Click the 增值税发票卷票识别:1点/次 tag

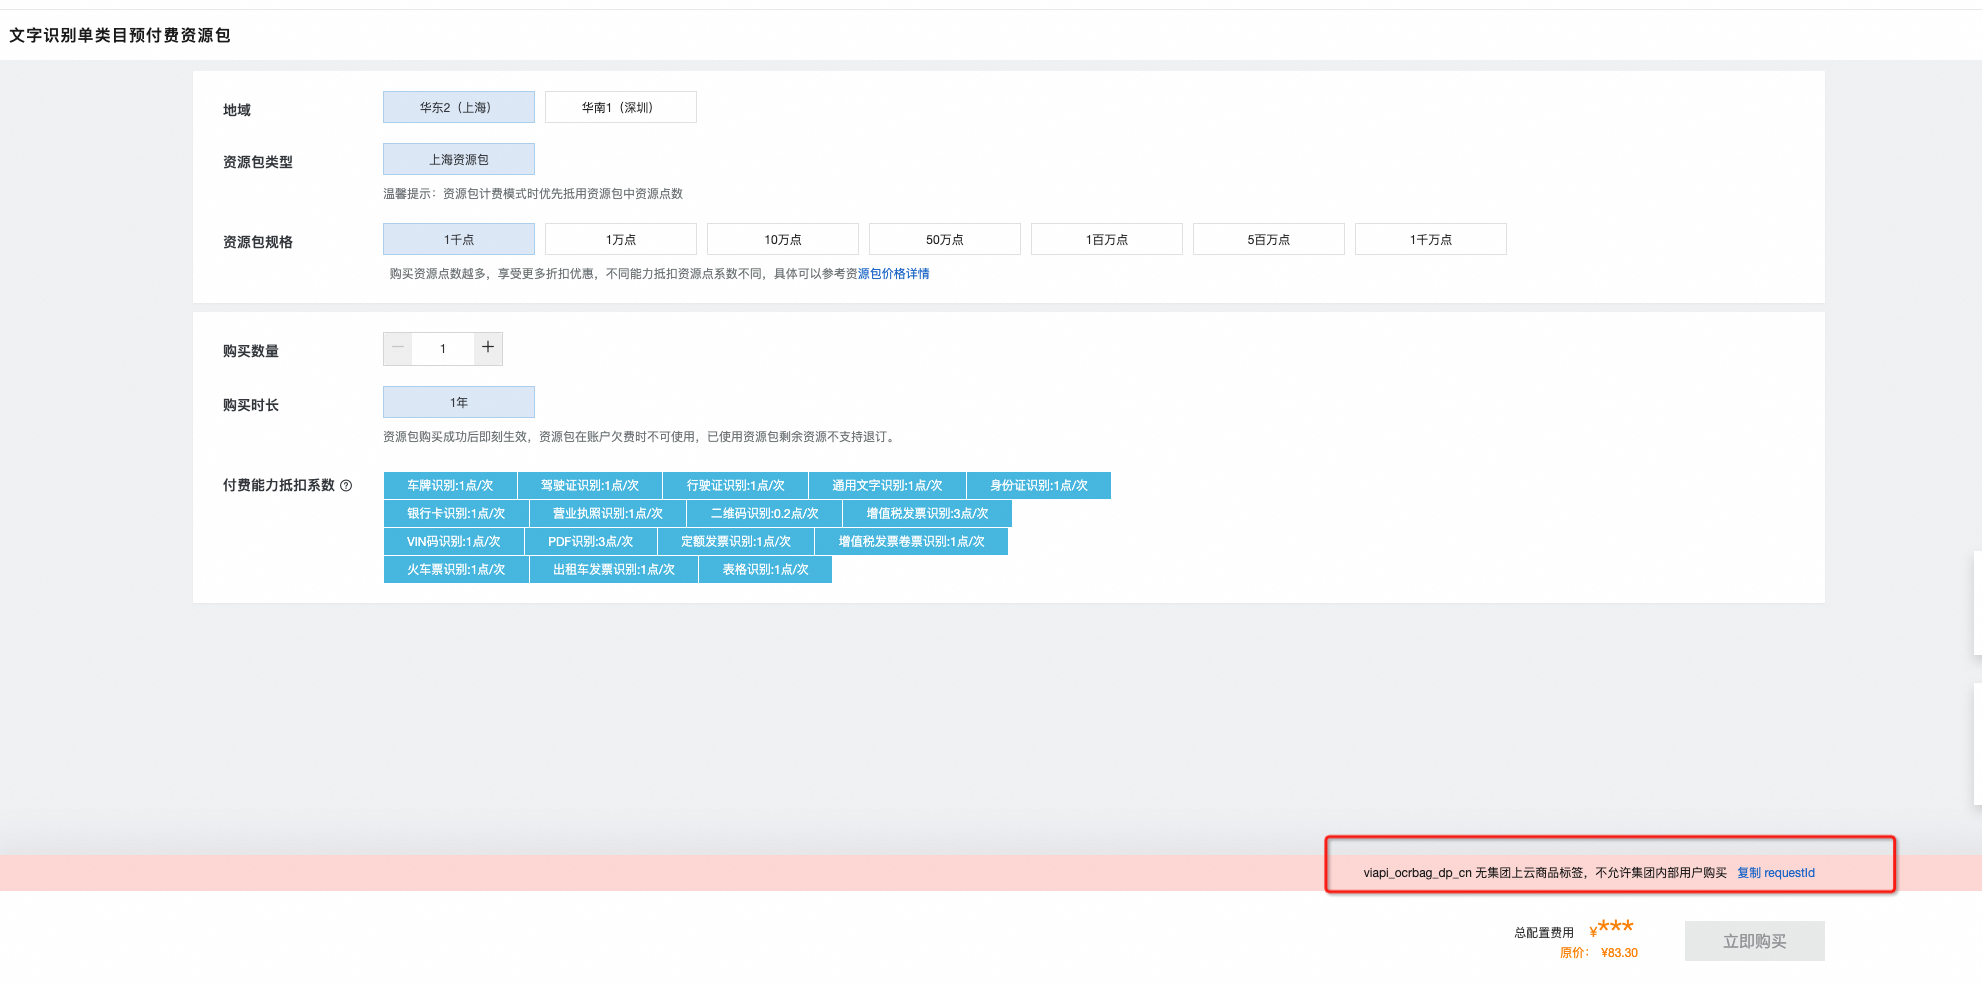[911, 541]
